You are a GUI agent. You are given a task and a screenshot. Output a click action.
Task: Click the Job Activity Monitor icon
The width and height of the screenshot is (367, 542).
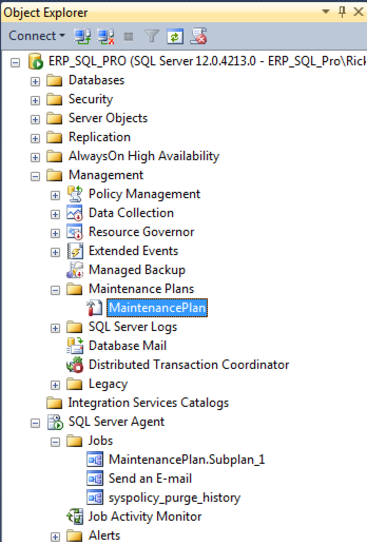(x=75, y=517)
